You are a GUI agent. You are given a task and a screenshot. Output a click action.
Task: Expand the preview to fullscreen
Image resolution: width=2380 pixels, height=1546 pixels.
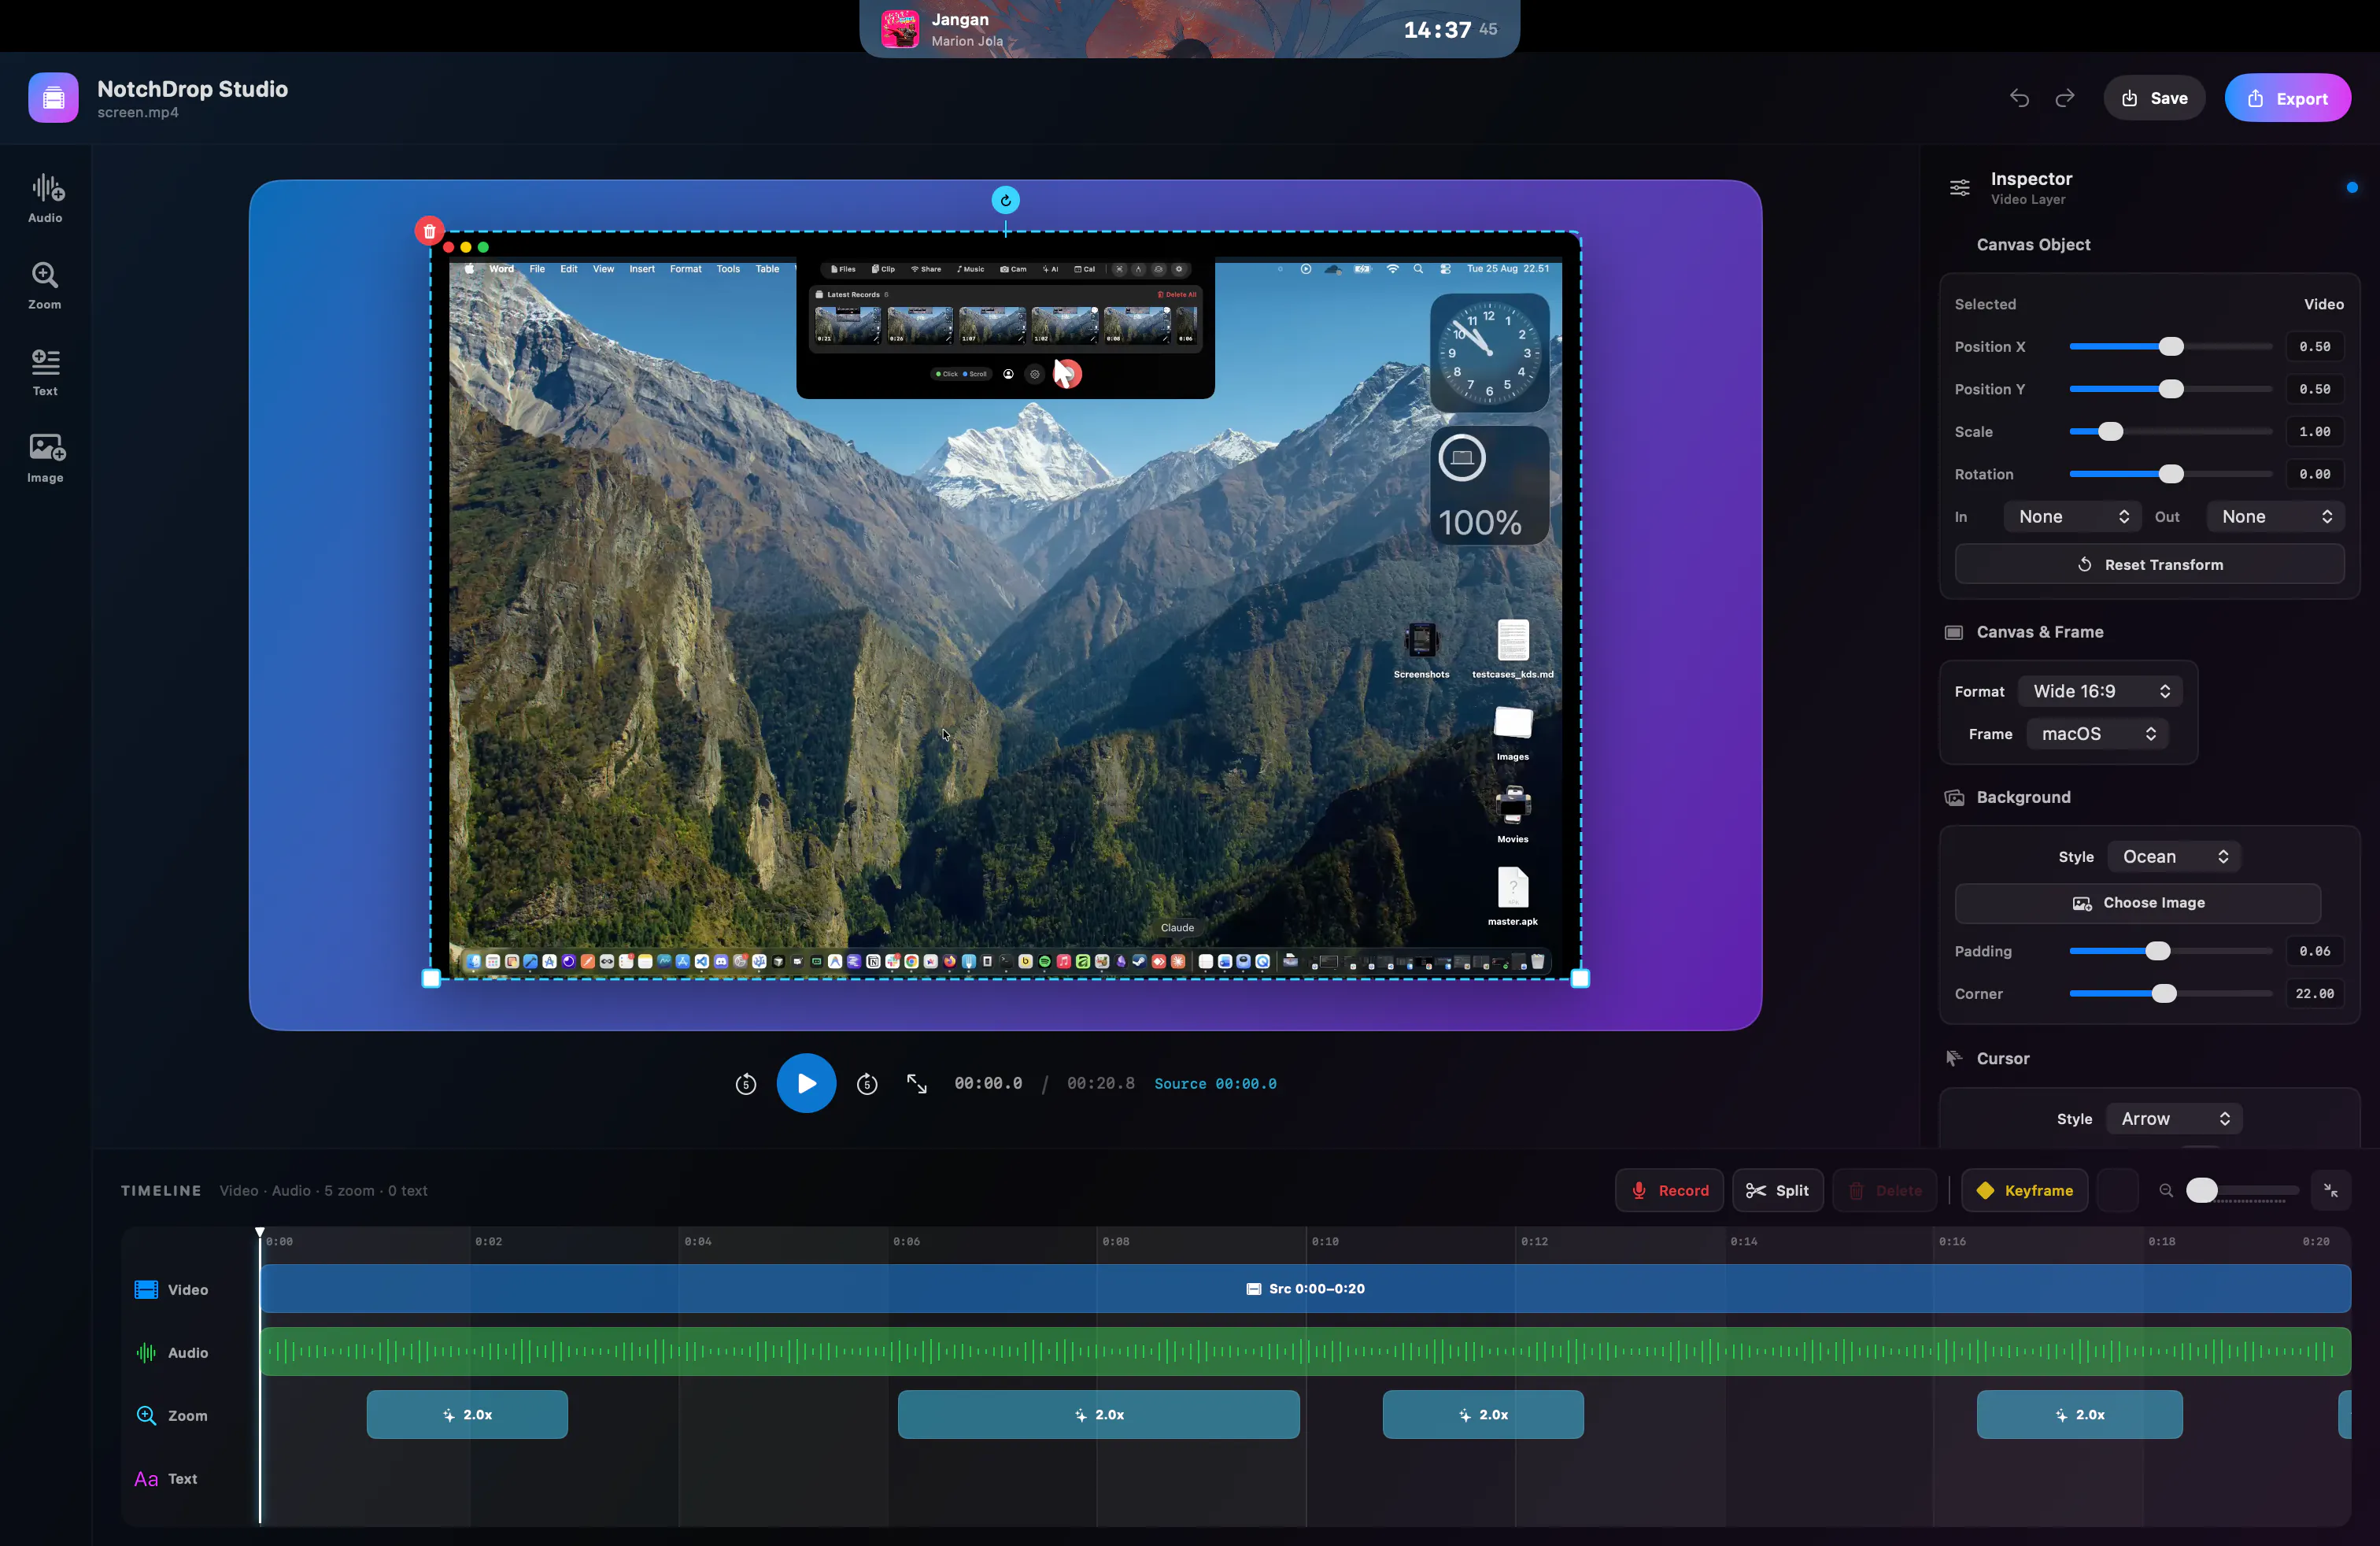coord(917,1083)
